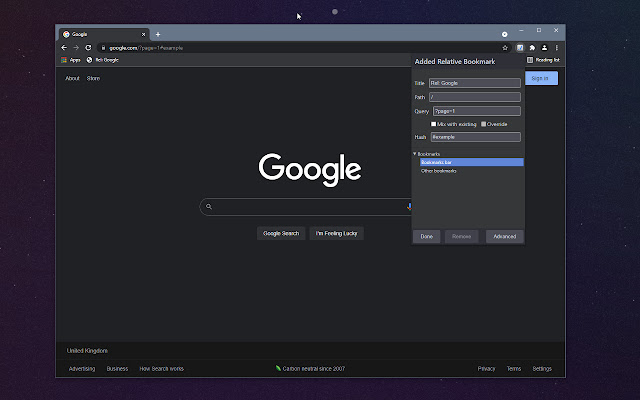Toggle the Override checkbox
Viewport: 640px width, 400px height.
pyautogui.click(x=483, y=124)
